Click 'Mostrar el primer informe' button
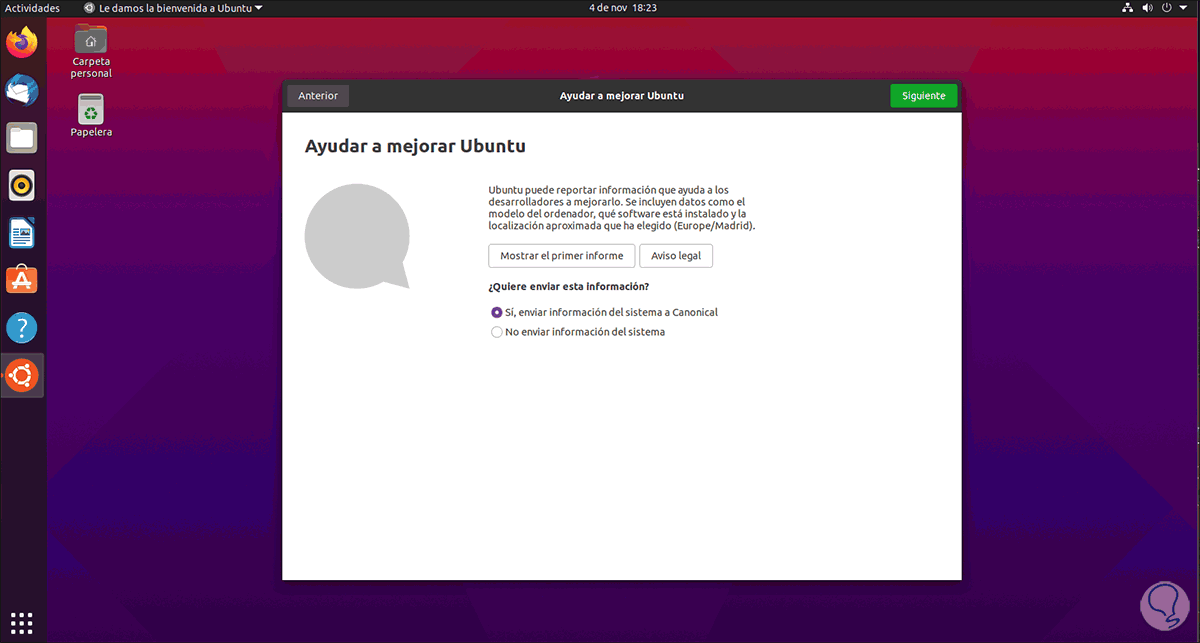1200x643 pixels. coord(561,256)
